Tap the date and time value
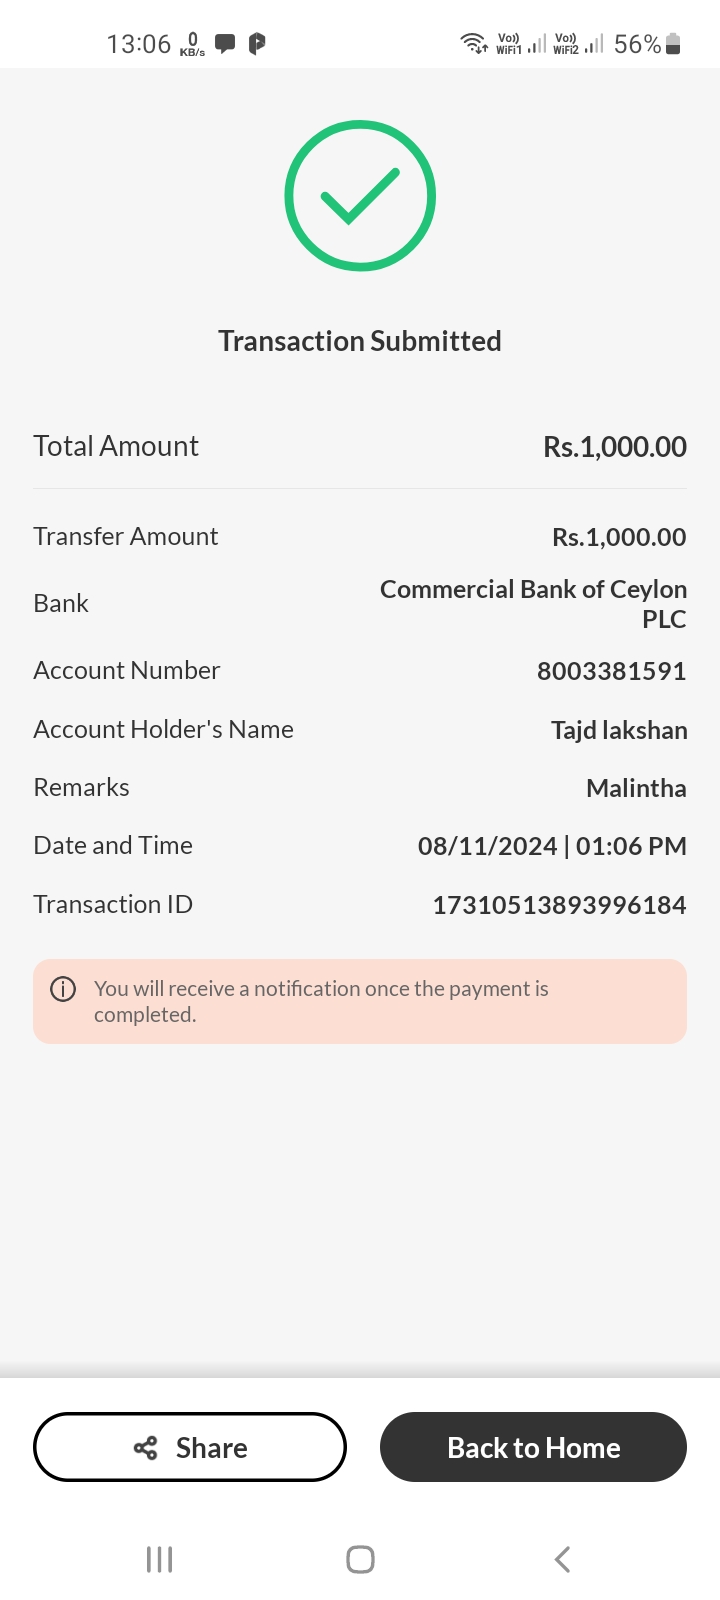Screen dimensions: 720x1600 (x=552, y=846)
